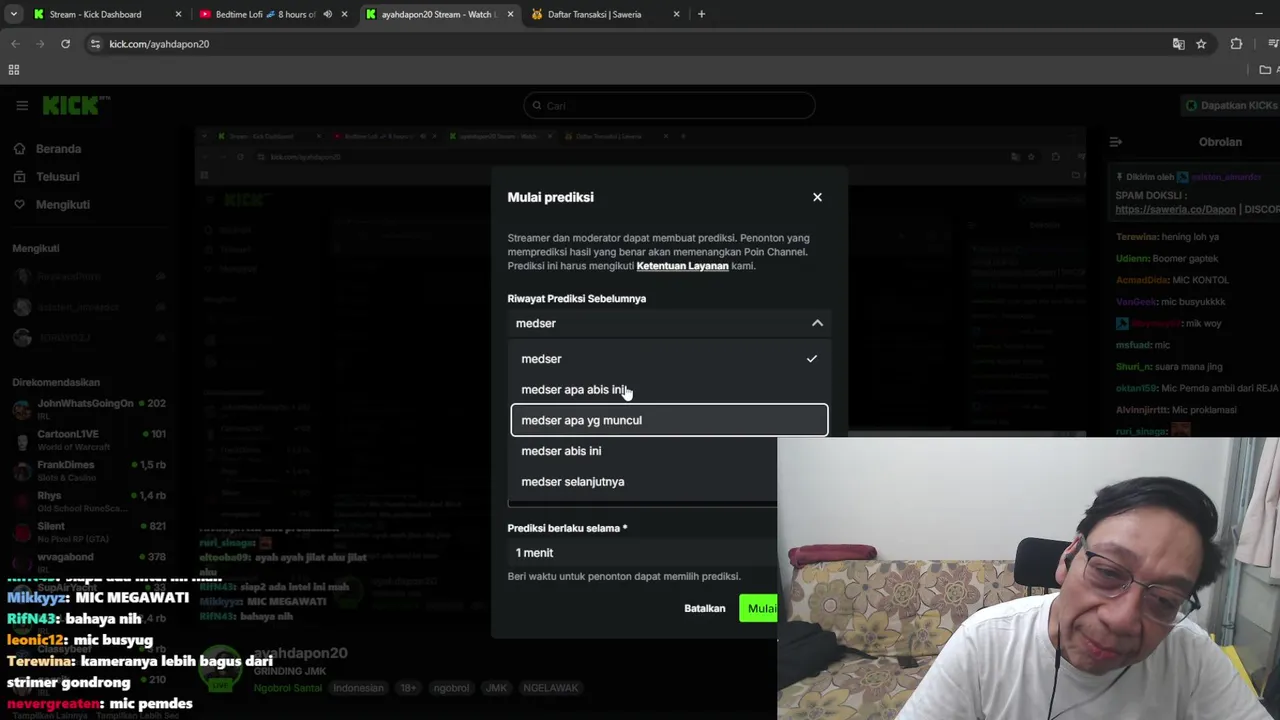Click chat username Udienn
1280x720 pixels.
coord(1132,259)
